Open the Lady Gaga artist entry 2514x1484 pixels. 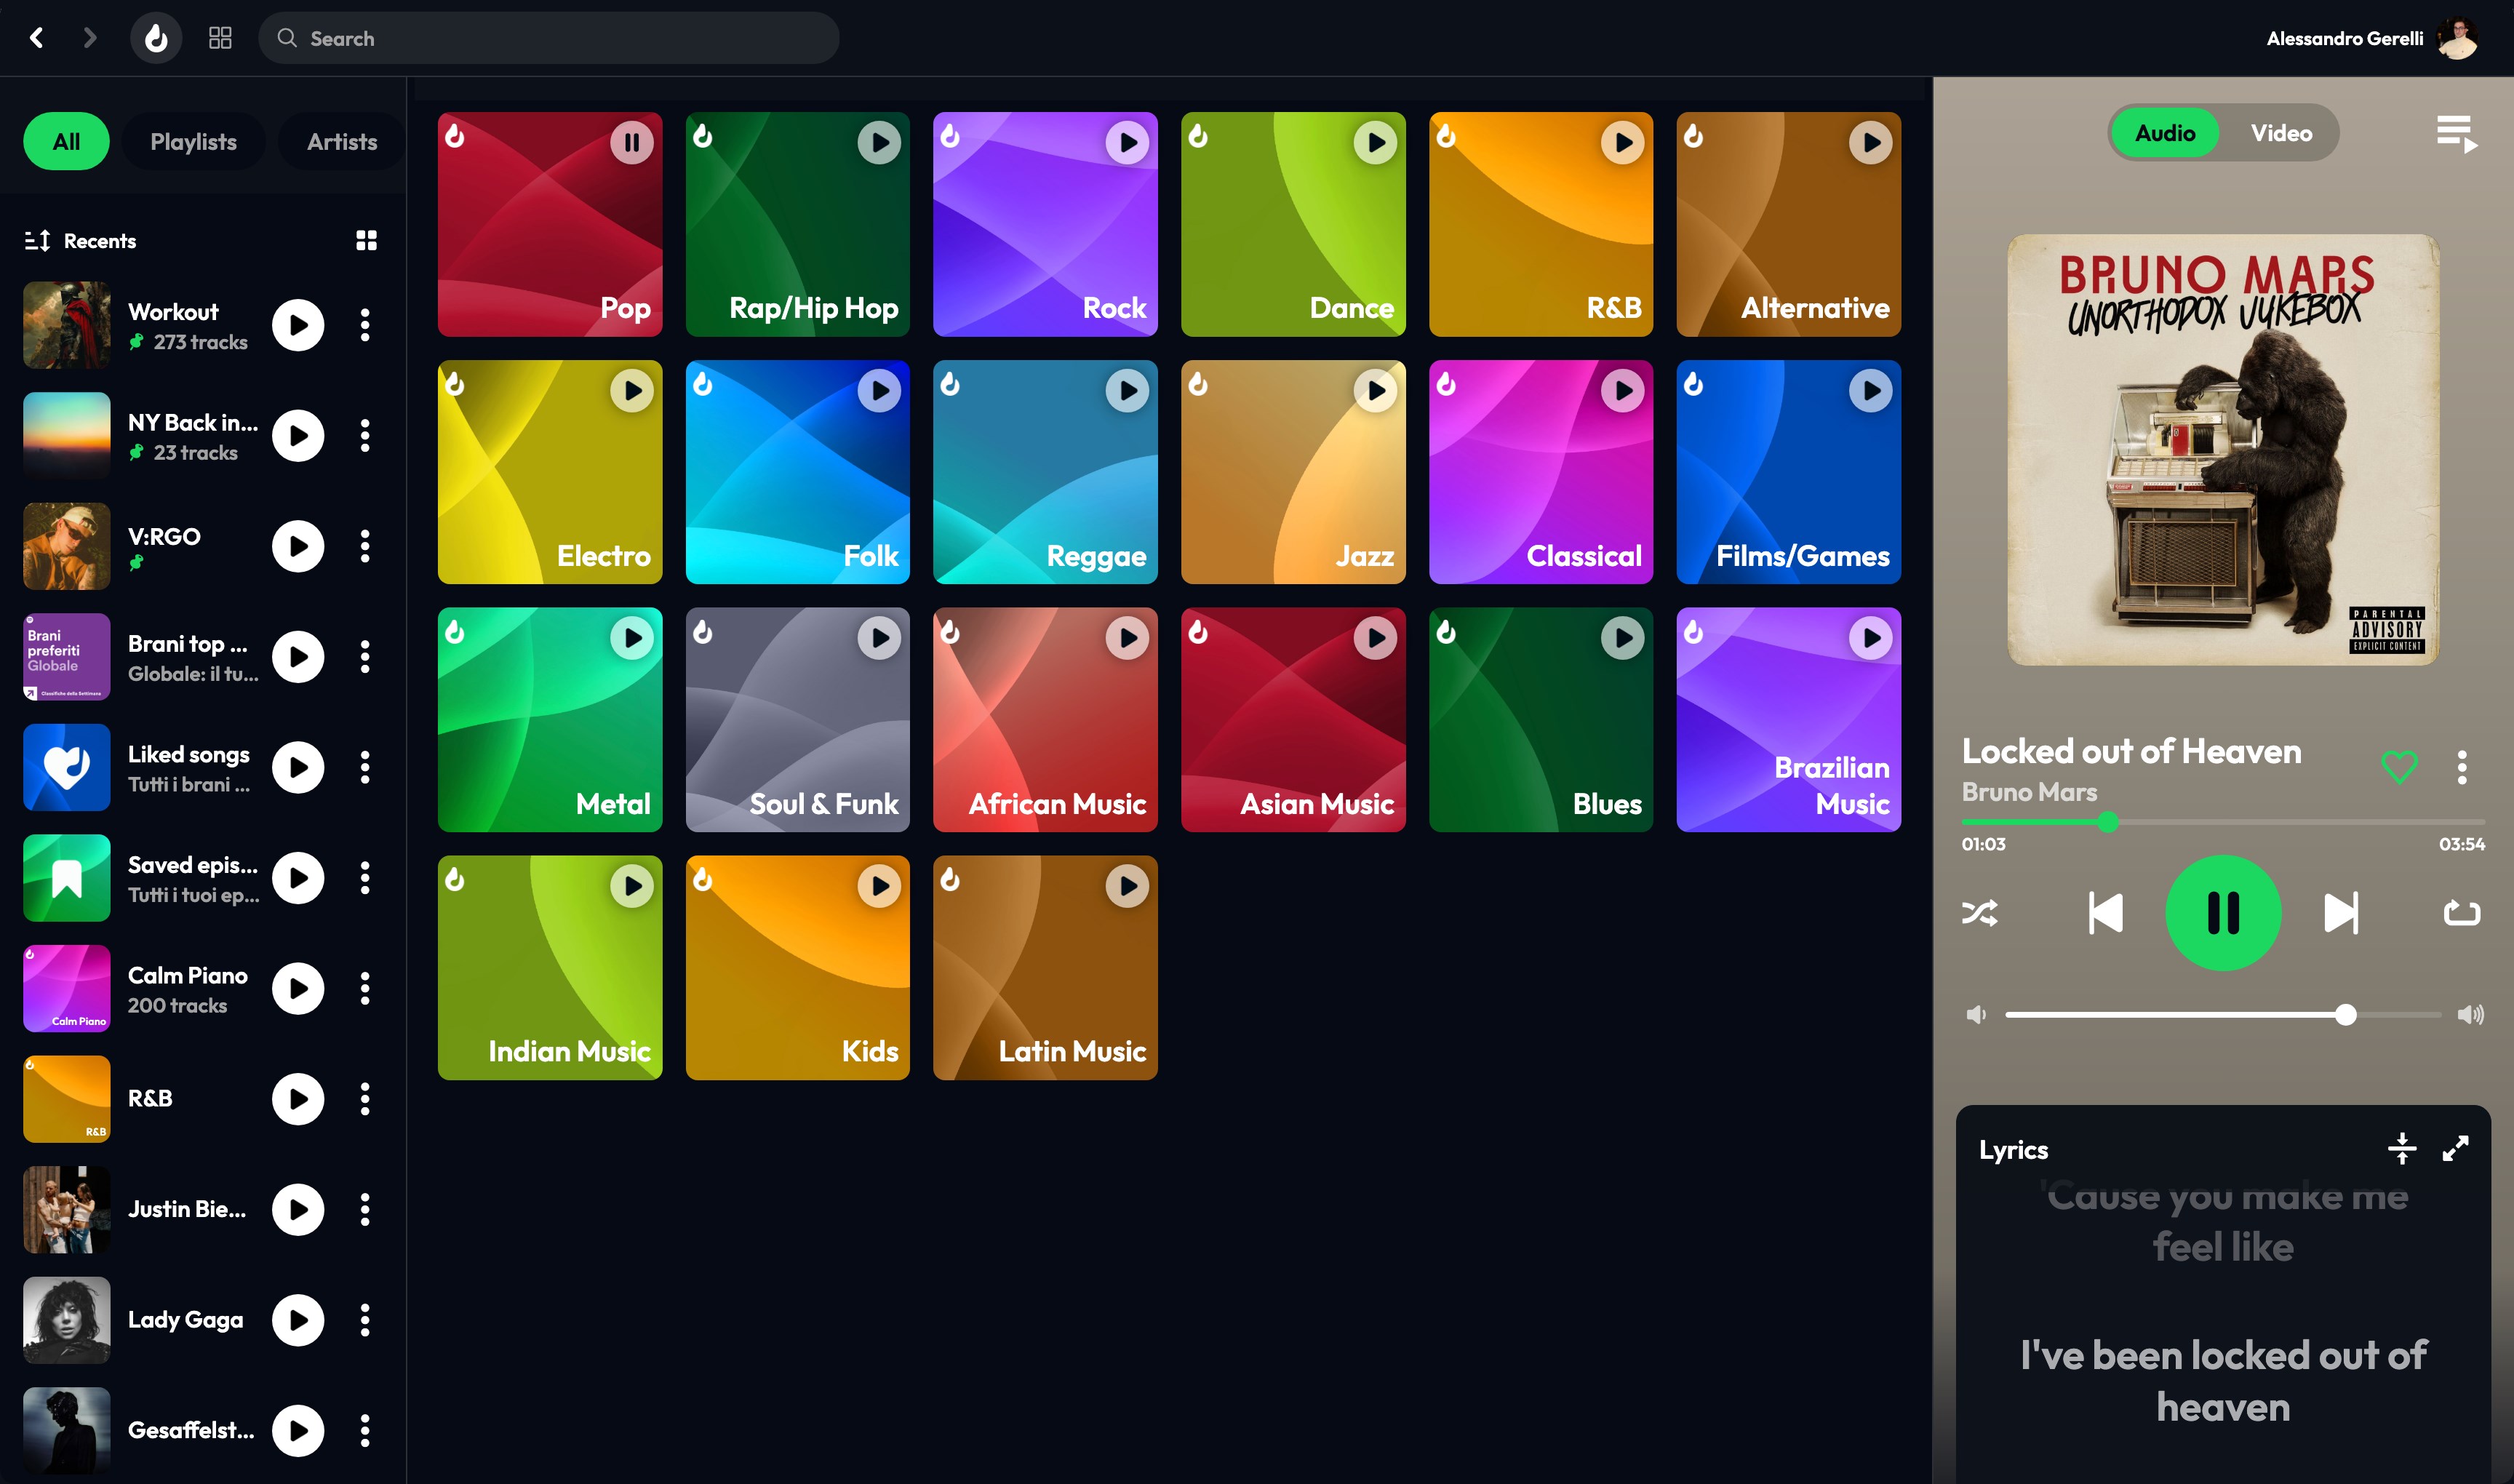(185, 1320)
